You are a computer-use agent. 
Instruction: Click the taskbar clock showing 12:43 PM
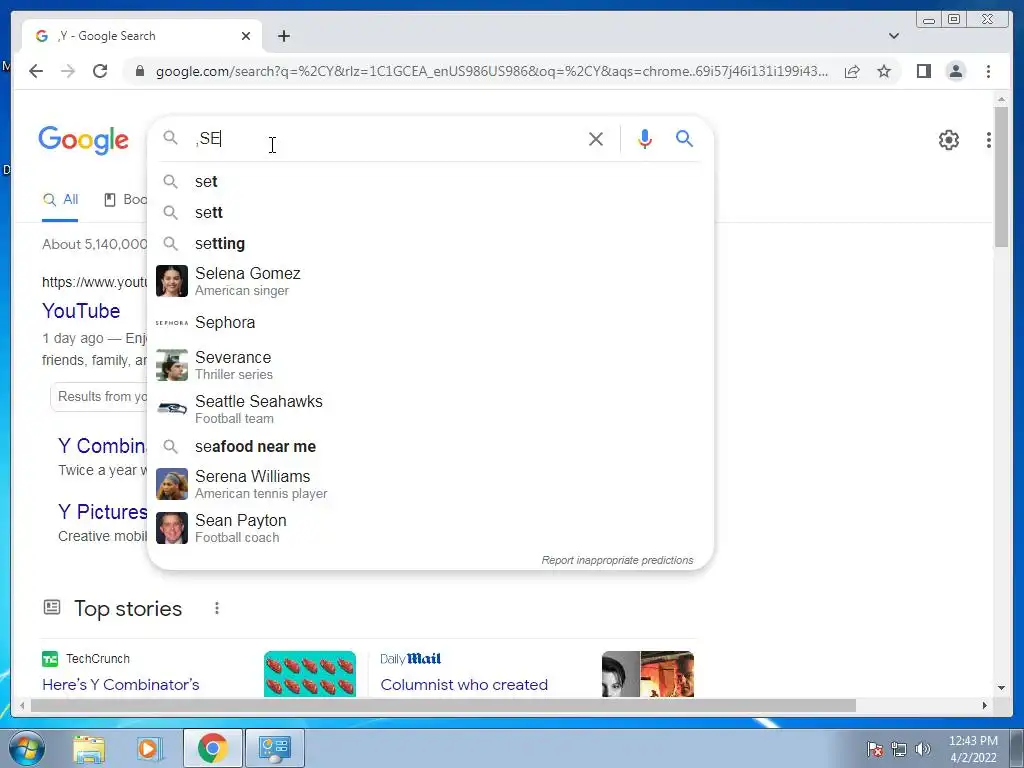tap(973, 749)
